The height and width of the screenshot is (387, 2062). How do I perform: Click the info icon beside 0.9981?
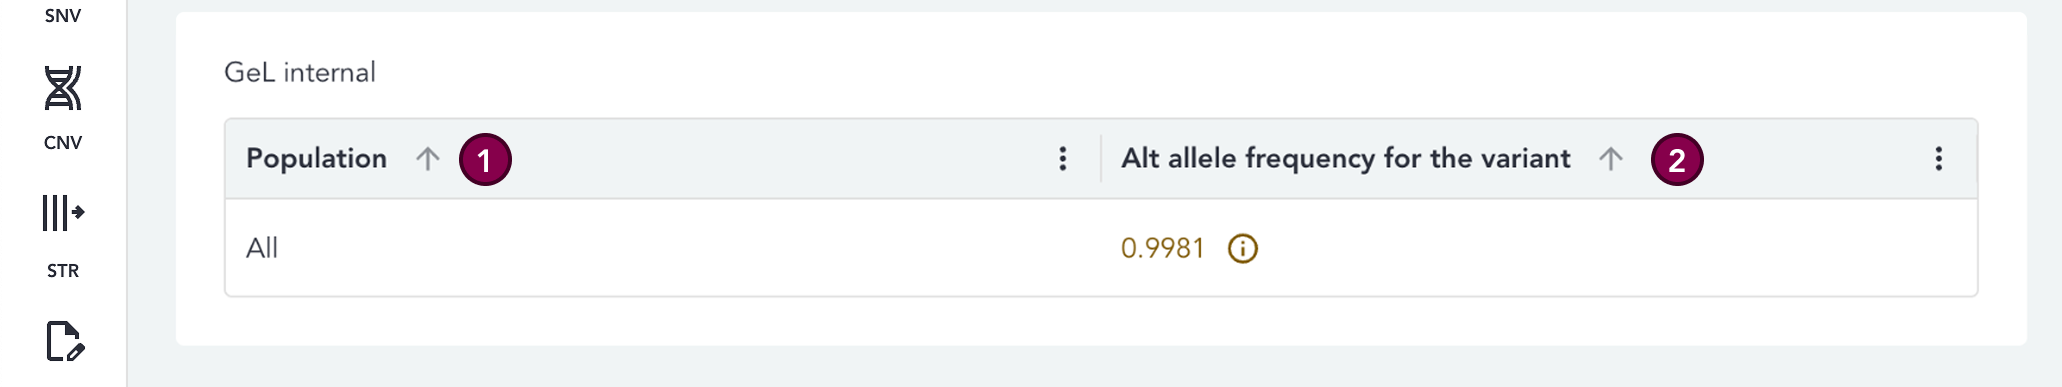(1242, 248)
